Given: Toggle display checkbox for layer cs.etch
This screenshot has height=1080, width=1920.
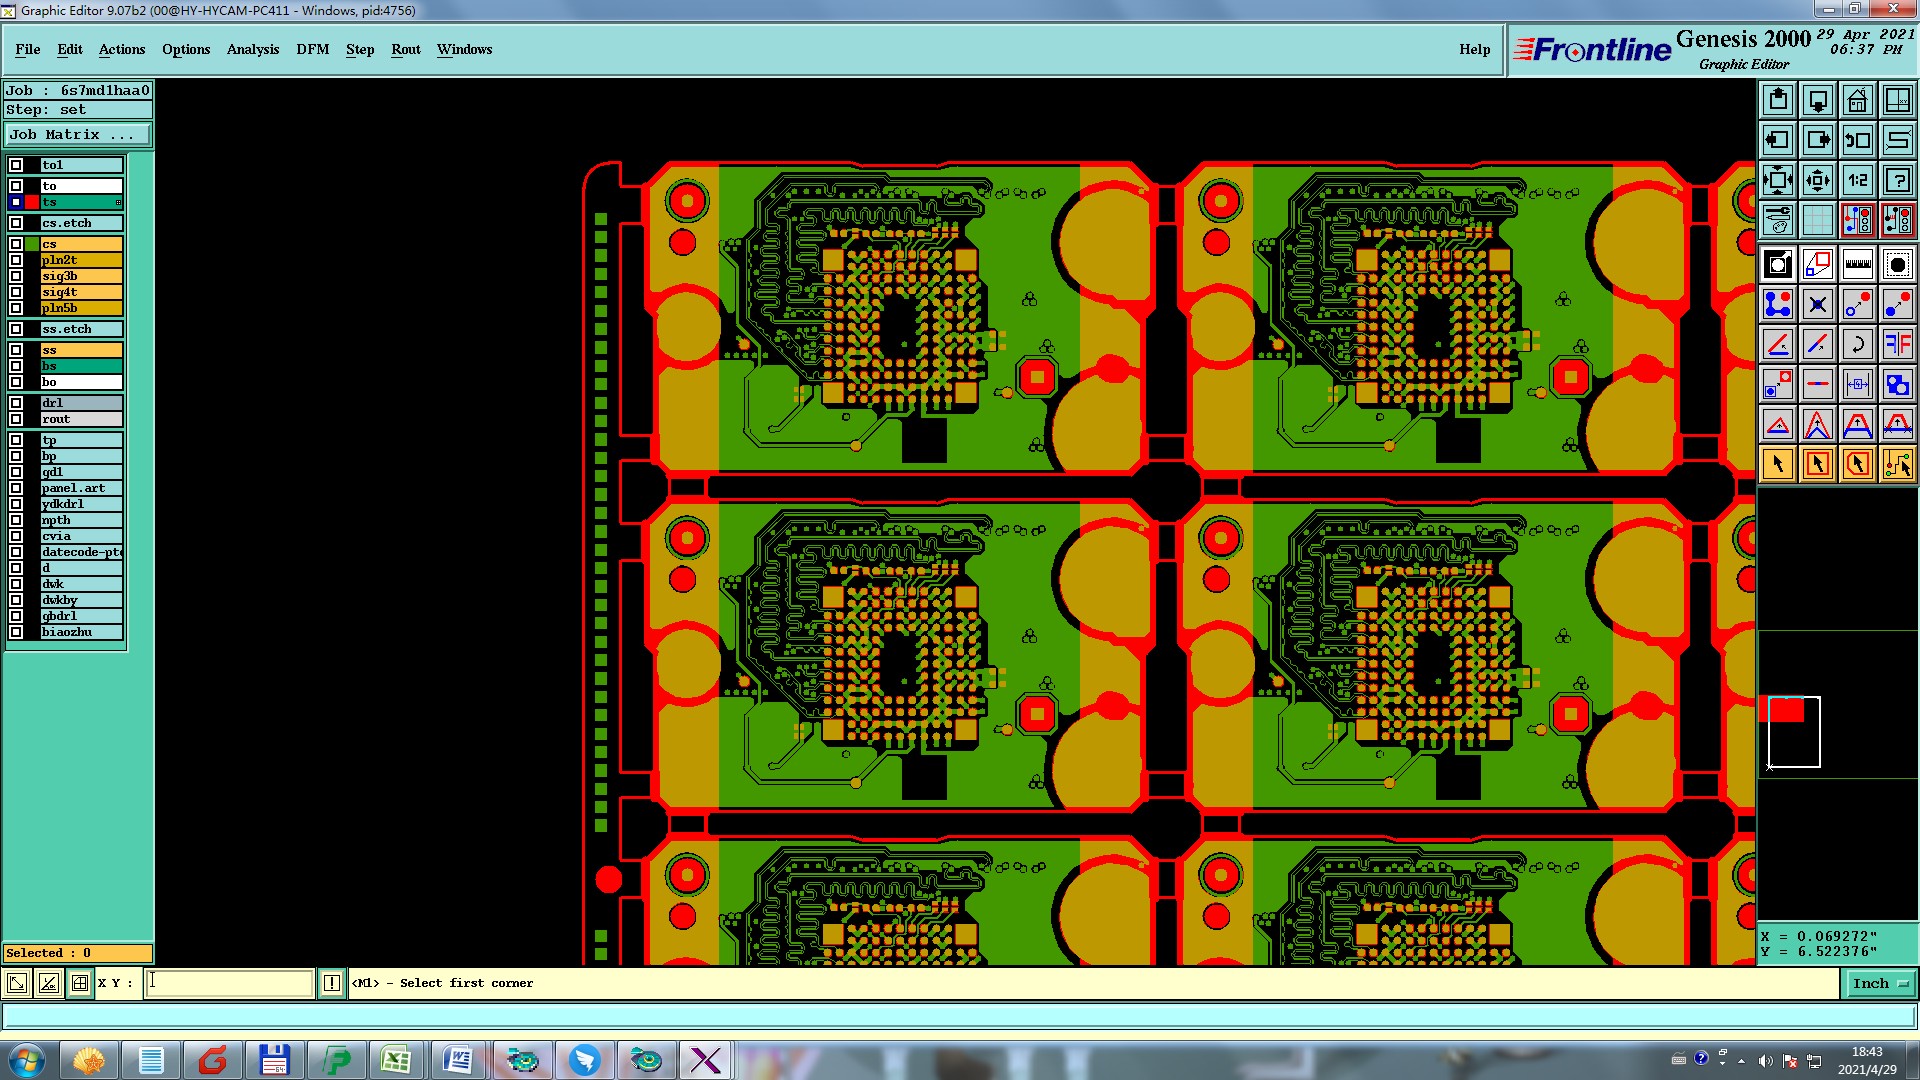Looking at the screenshot, I should pos(16,223).
